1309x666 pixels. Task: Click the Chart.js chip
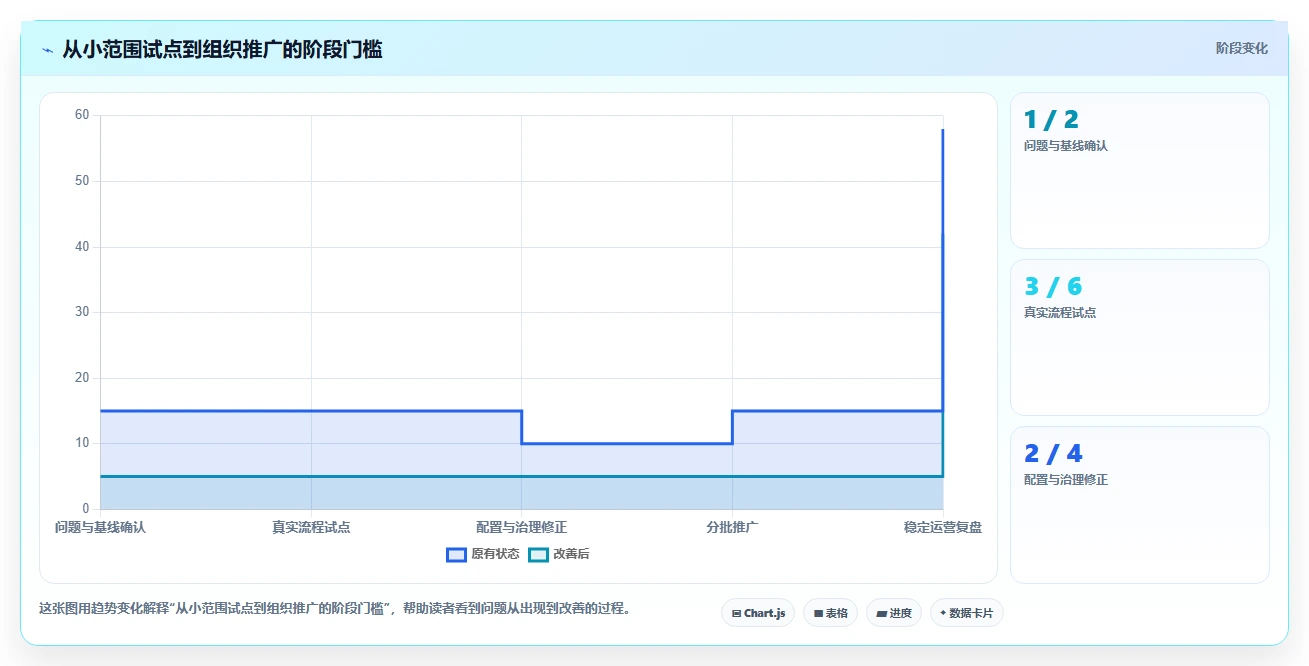pos(758,613)
